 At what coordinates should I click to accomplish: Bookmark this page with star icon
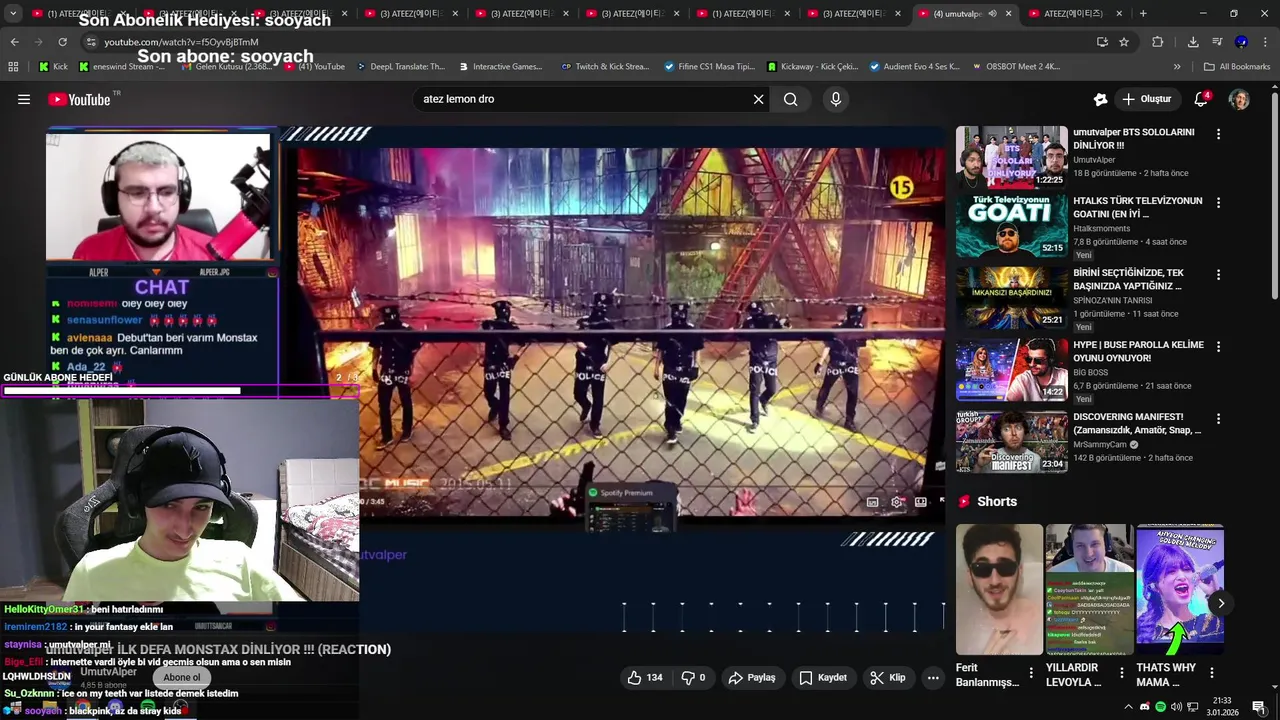pos(1124,42)
